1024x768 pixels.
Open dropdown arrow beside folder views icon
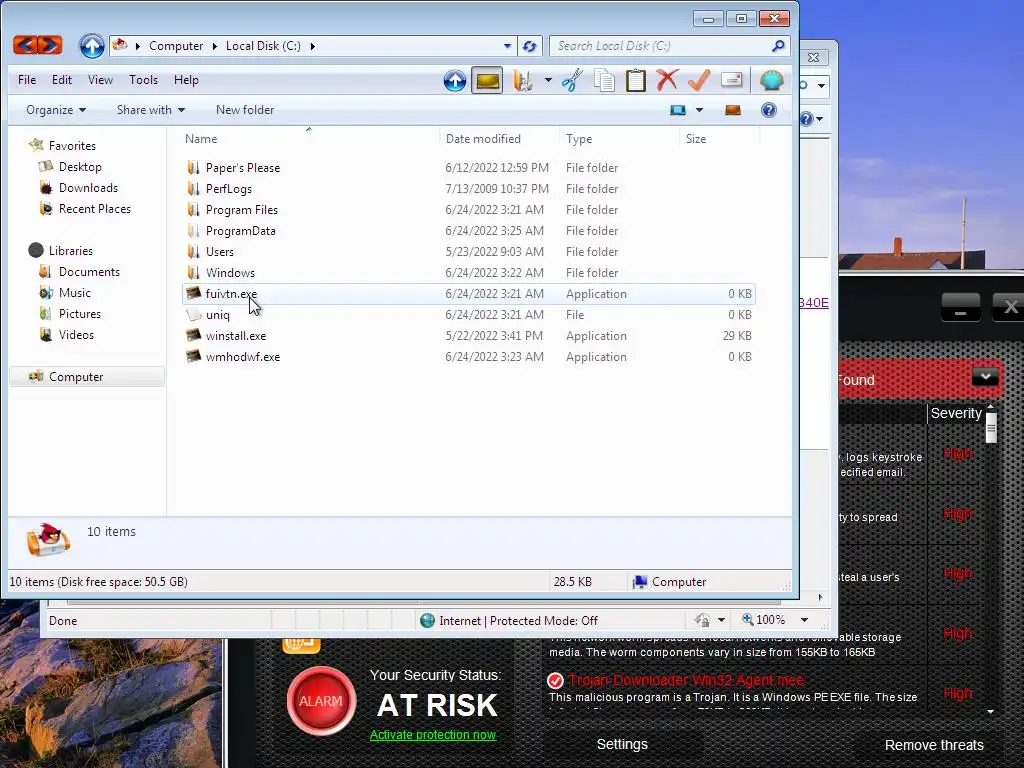coord(548,80)
